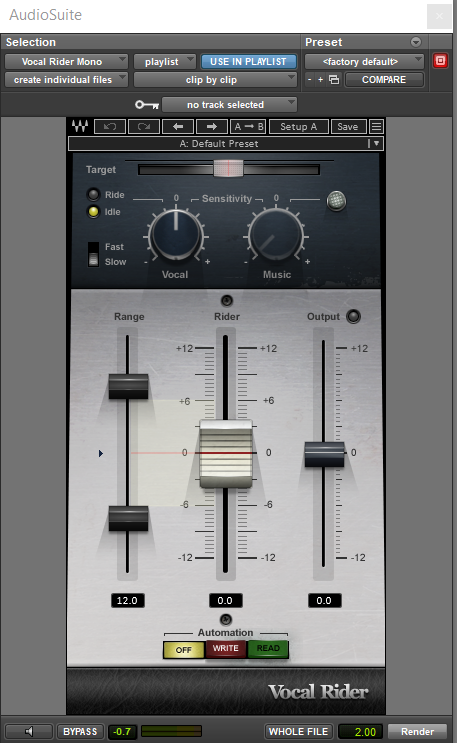Toggle USE IN PLAYLIST button
Viewport: 457px width, 743px height.
click(248, 62)
